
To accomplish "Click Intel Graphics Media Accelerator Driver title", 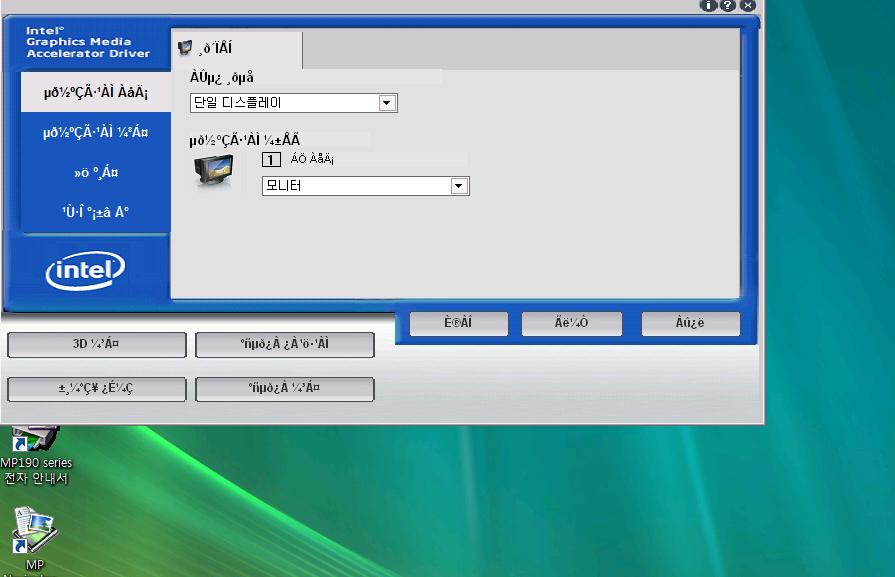I will (x=88, y=42).
